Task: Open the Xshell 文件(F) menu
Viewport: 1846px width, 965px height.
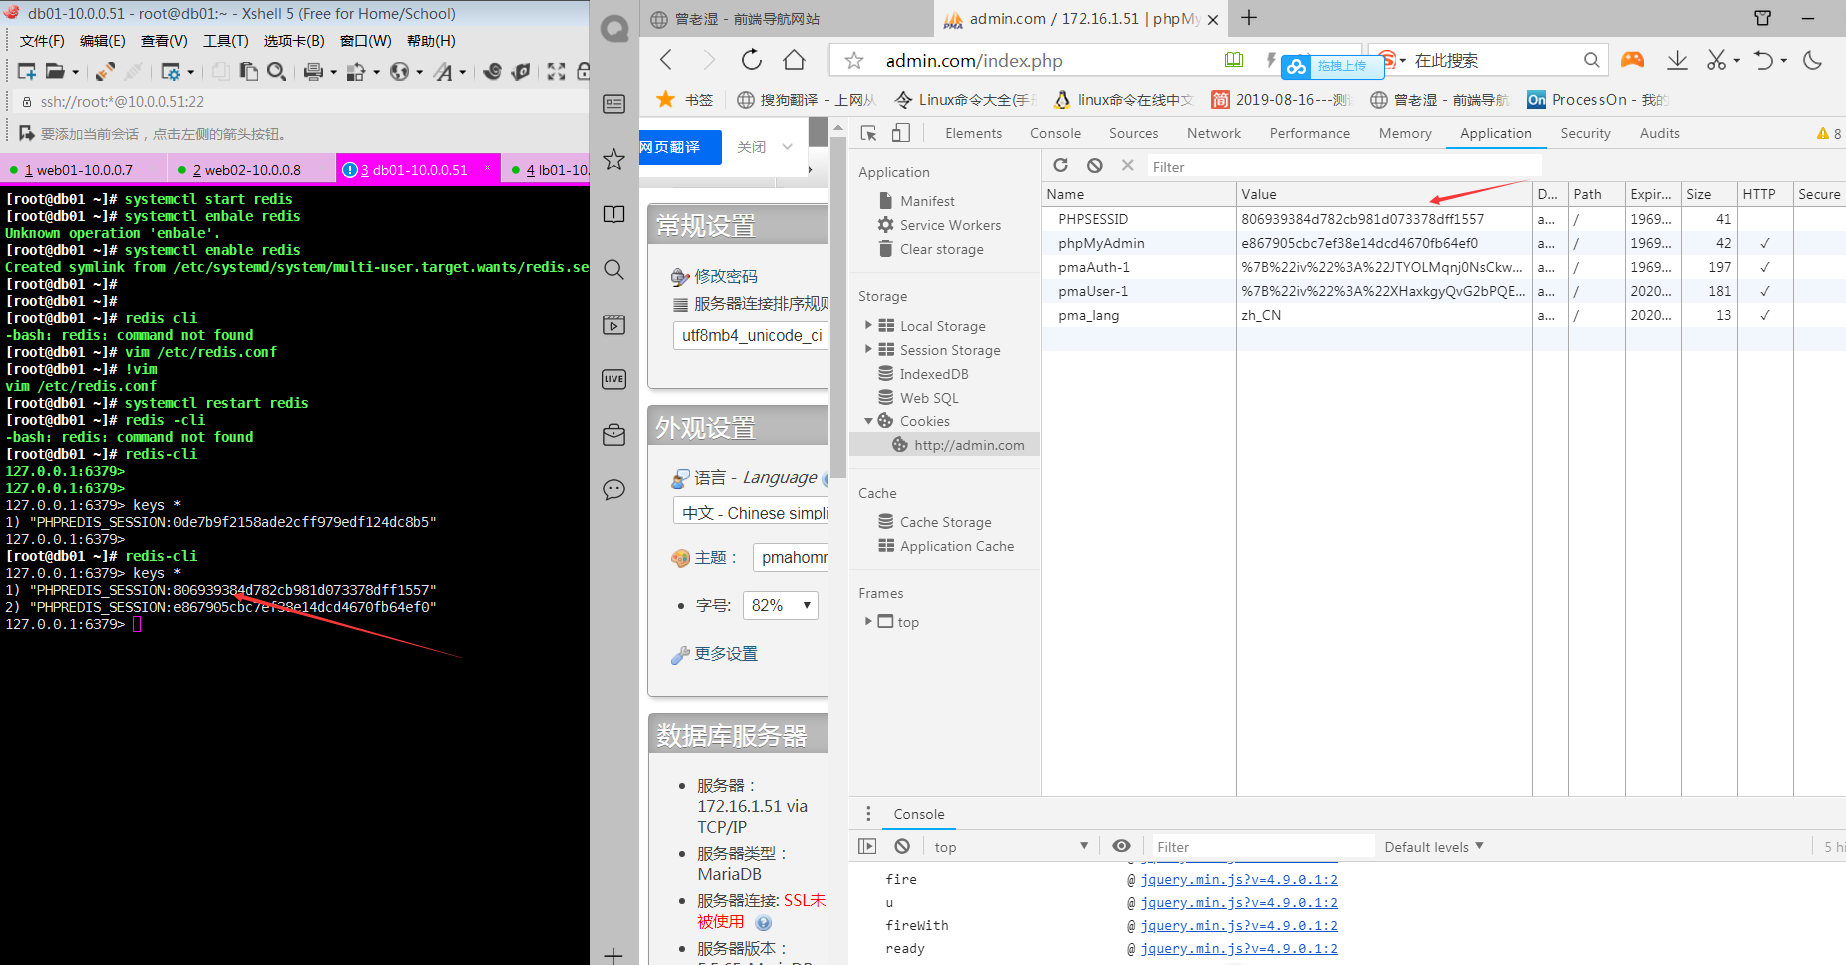Action: pos(42,41)
